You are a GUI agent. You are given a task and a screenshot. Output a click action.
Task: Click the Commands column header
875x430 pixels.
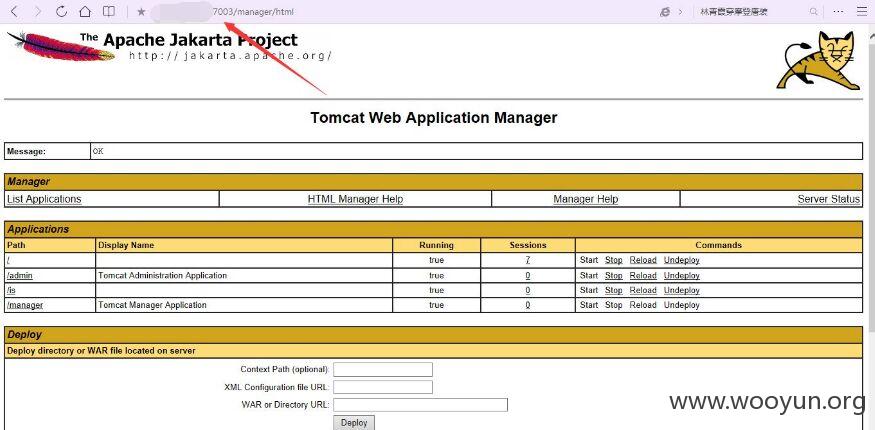tap(719, 245)
